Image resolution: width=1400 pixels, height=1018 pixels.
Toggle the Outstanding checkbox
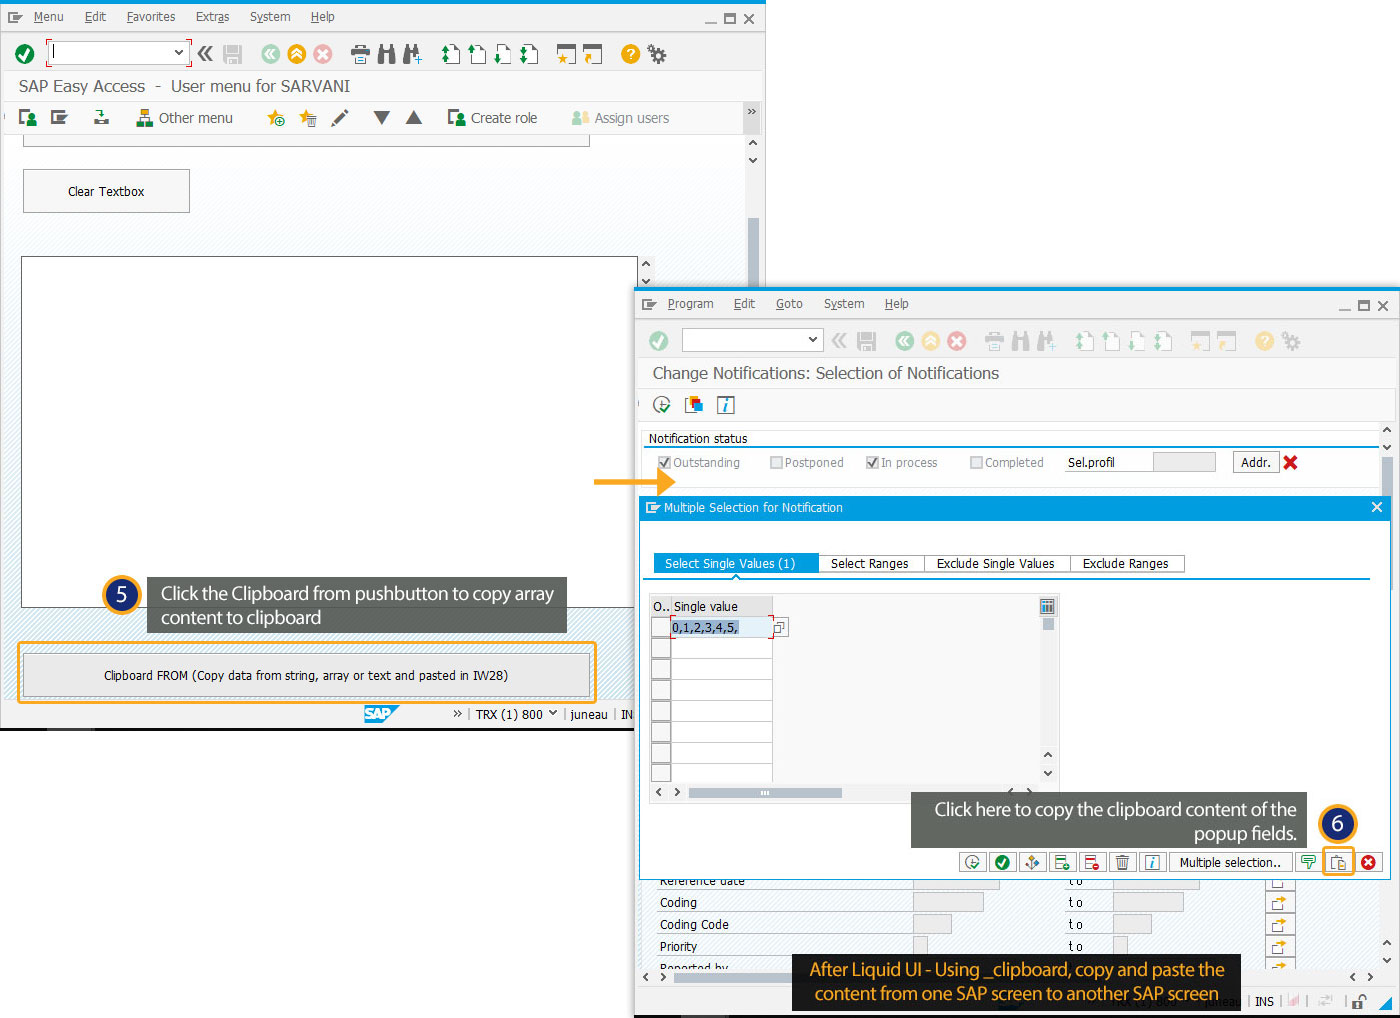click(664, 462)
